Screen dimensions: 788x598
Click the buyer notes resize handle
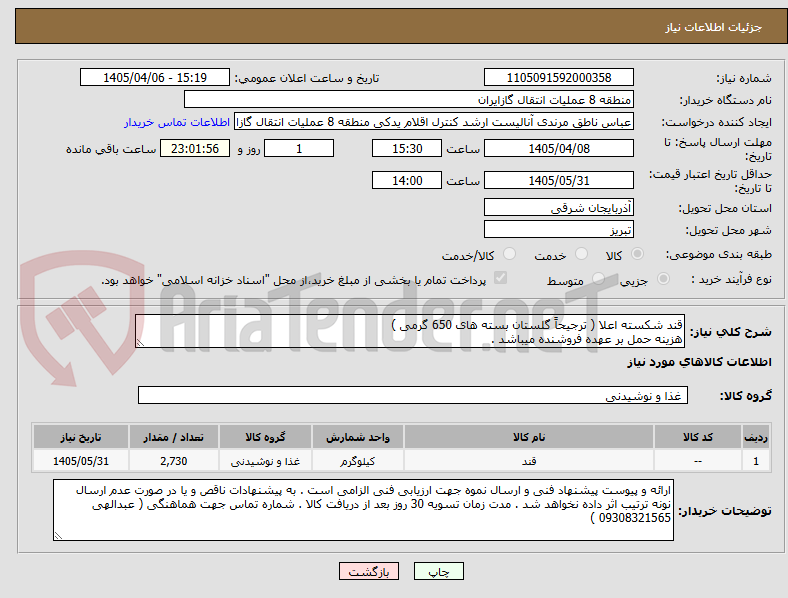[58, 536]
